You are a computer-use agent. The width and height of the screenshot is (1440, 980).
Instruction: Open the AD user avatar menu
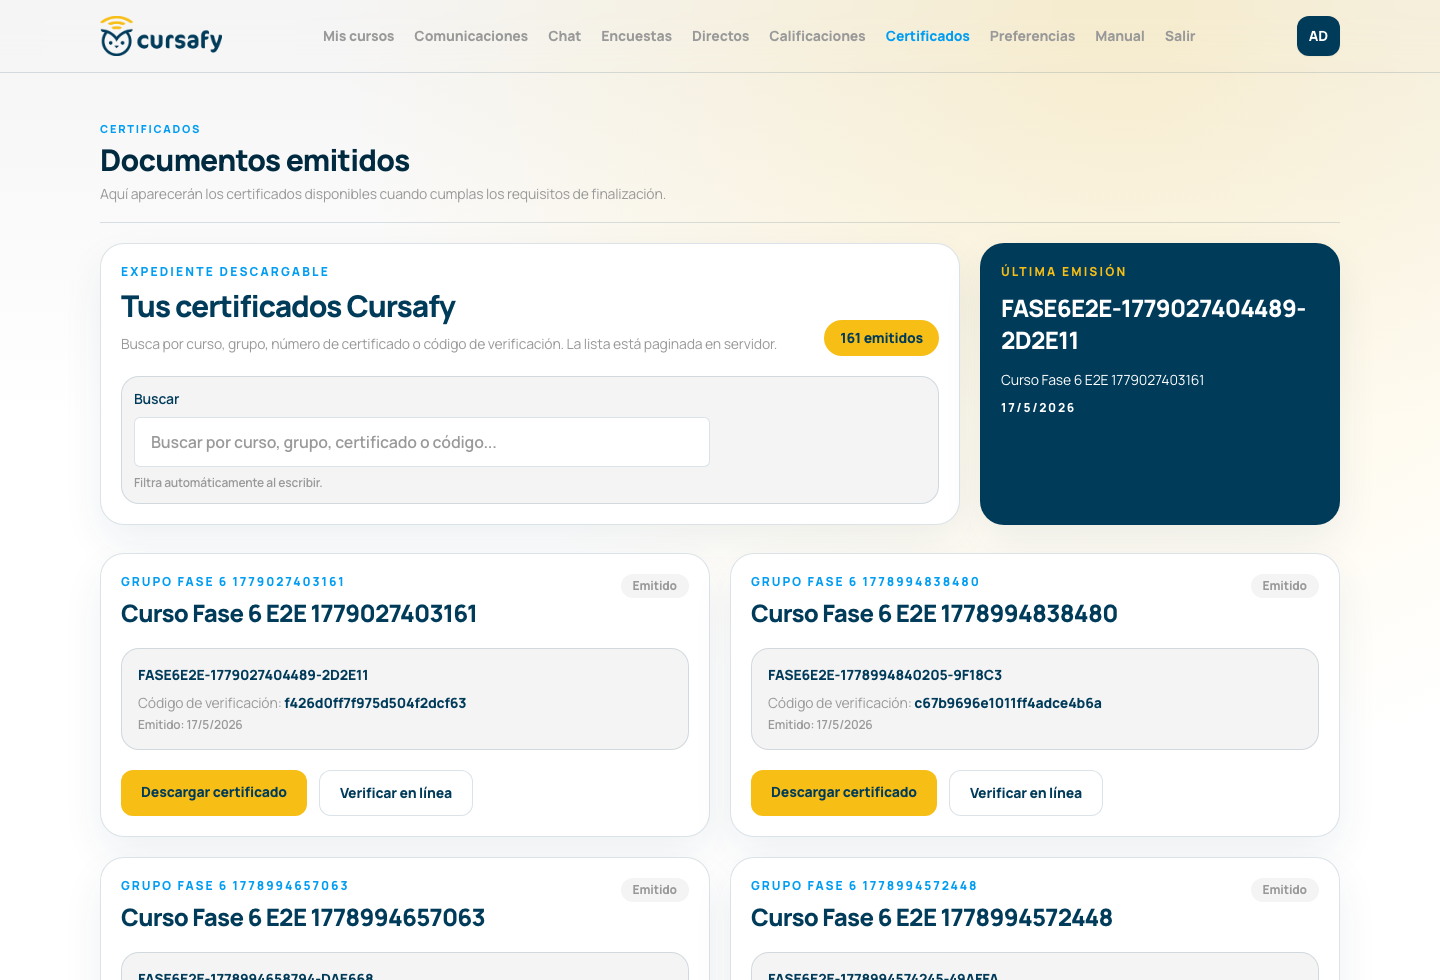coord(1318,36)
